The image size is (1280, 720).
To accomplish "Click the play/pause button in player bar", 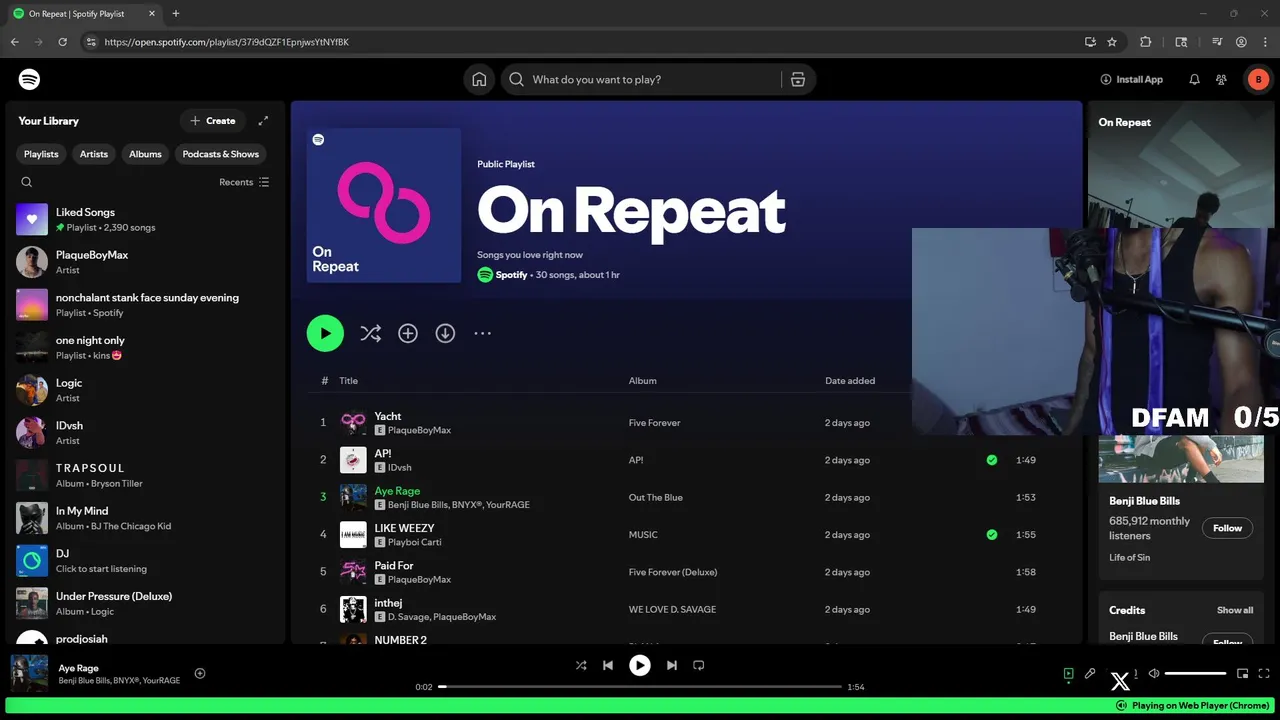I will point(640,665).
